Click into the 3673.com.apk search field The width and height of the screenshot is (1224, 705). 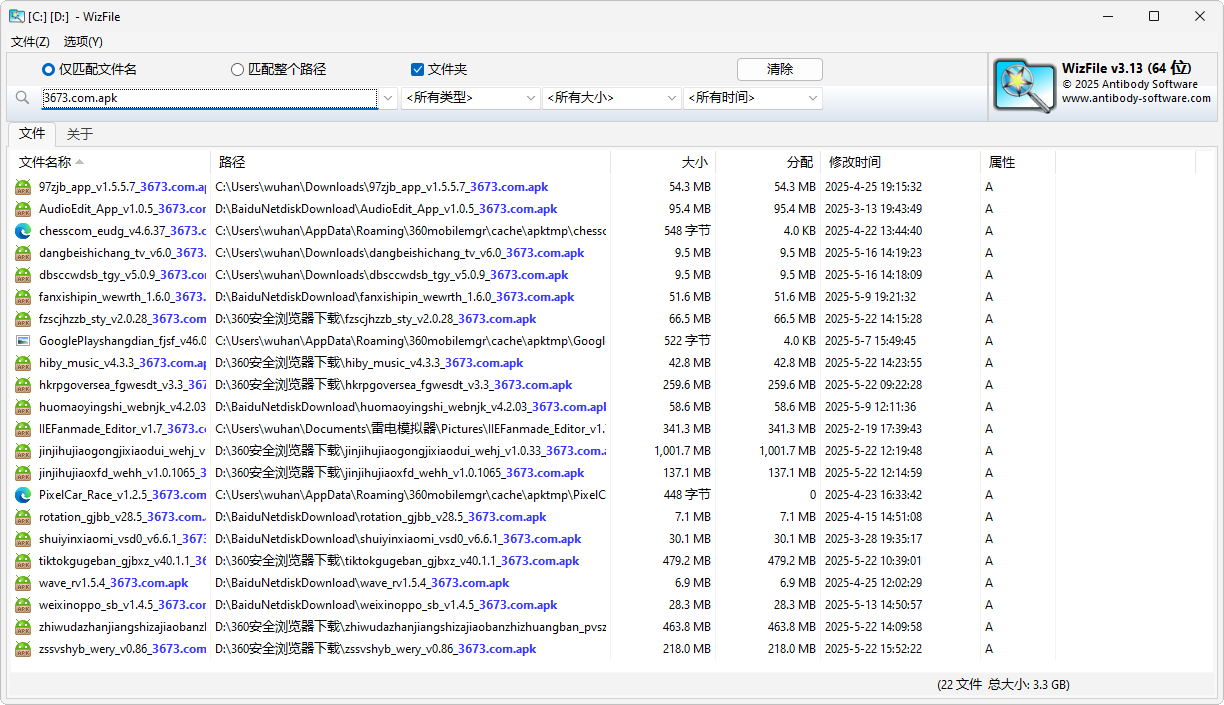pyautogui.click(x=210, y=98)
